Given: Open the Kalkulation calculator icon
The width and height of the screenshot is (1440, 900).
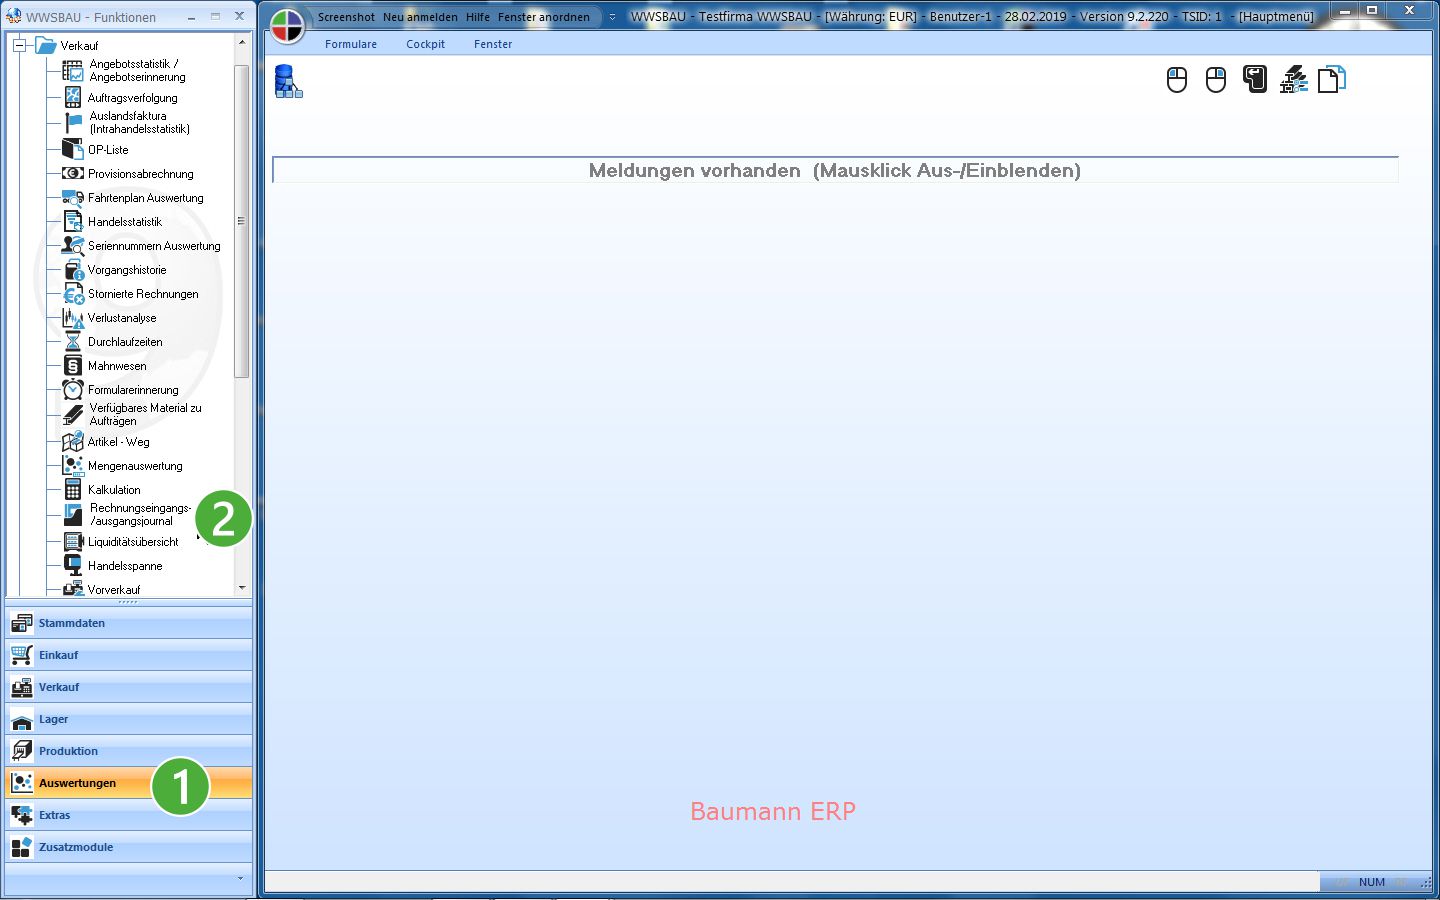Looking at the screenshot, I should coord(73,489).
